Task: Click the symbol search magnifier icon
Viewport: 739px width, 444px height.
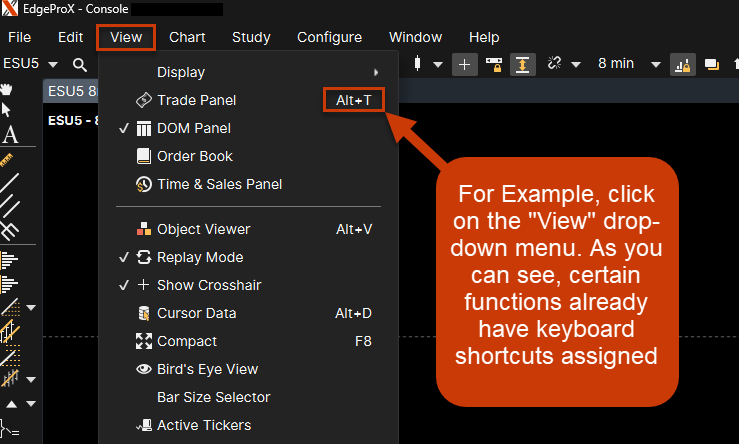Action: point(79,65)
